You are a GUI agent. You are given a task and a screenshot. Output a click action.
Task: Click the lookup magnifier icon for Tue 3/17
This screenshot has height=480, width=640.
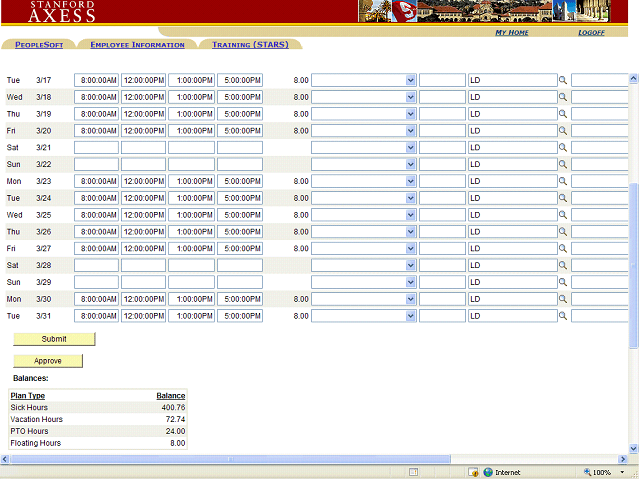pyautogui.click(x=563, y=80)
